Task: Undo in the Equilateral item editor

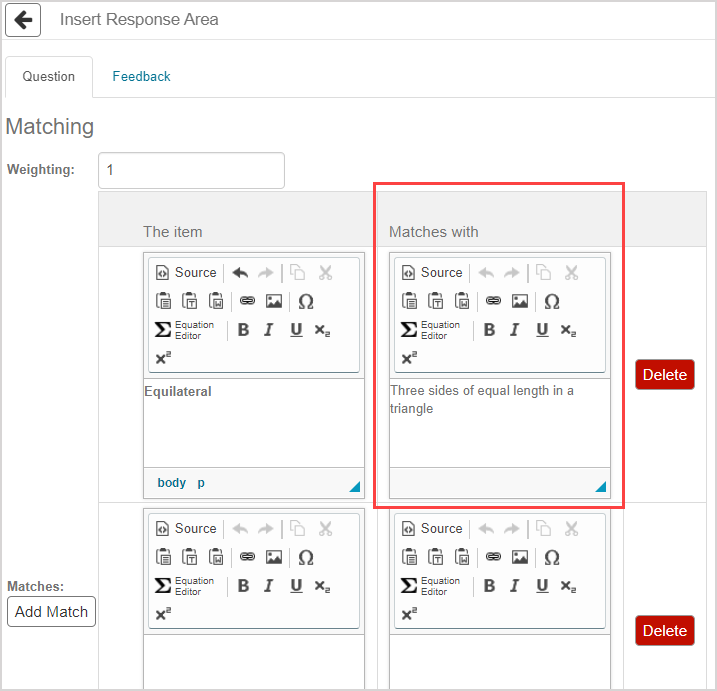Action: pyautogui.click(x=240, y=272)
